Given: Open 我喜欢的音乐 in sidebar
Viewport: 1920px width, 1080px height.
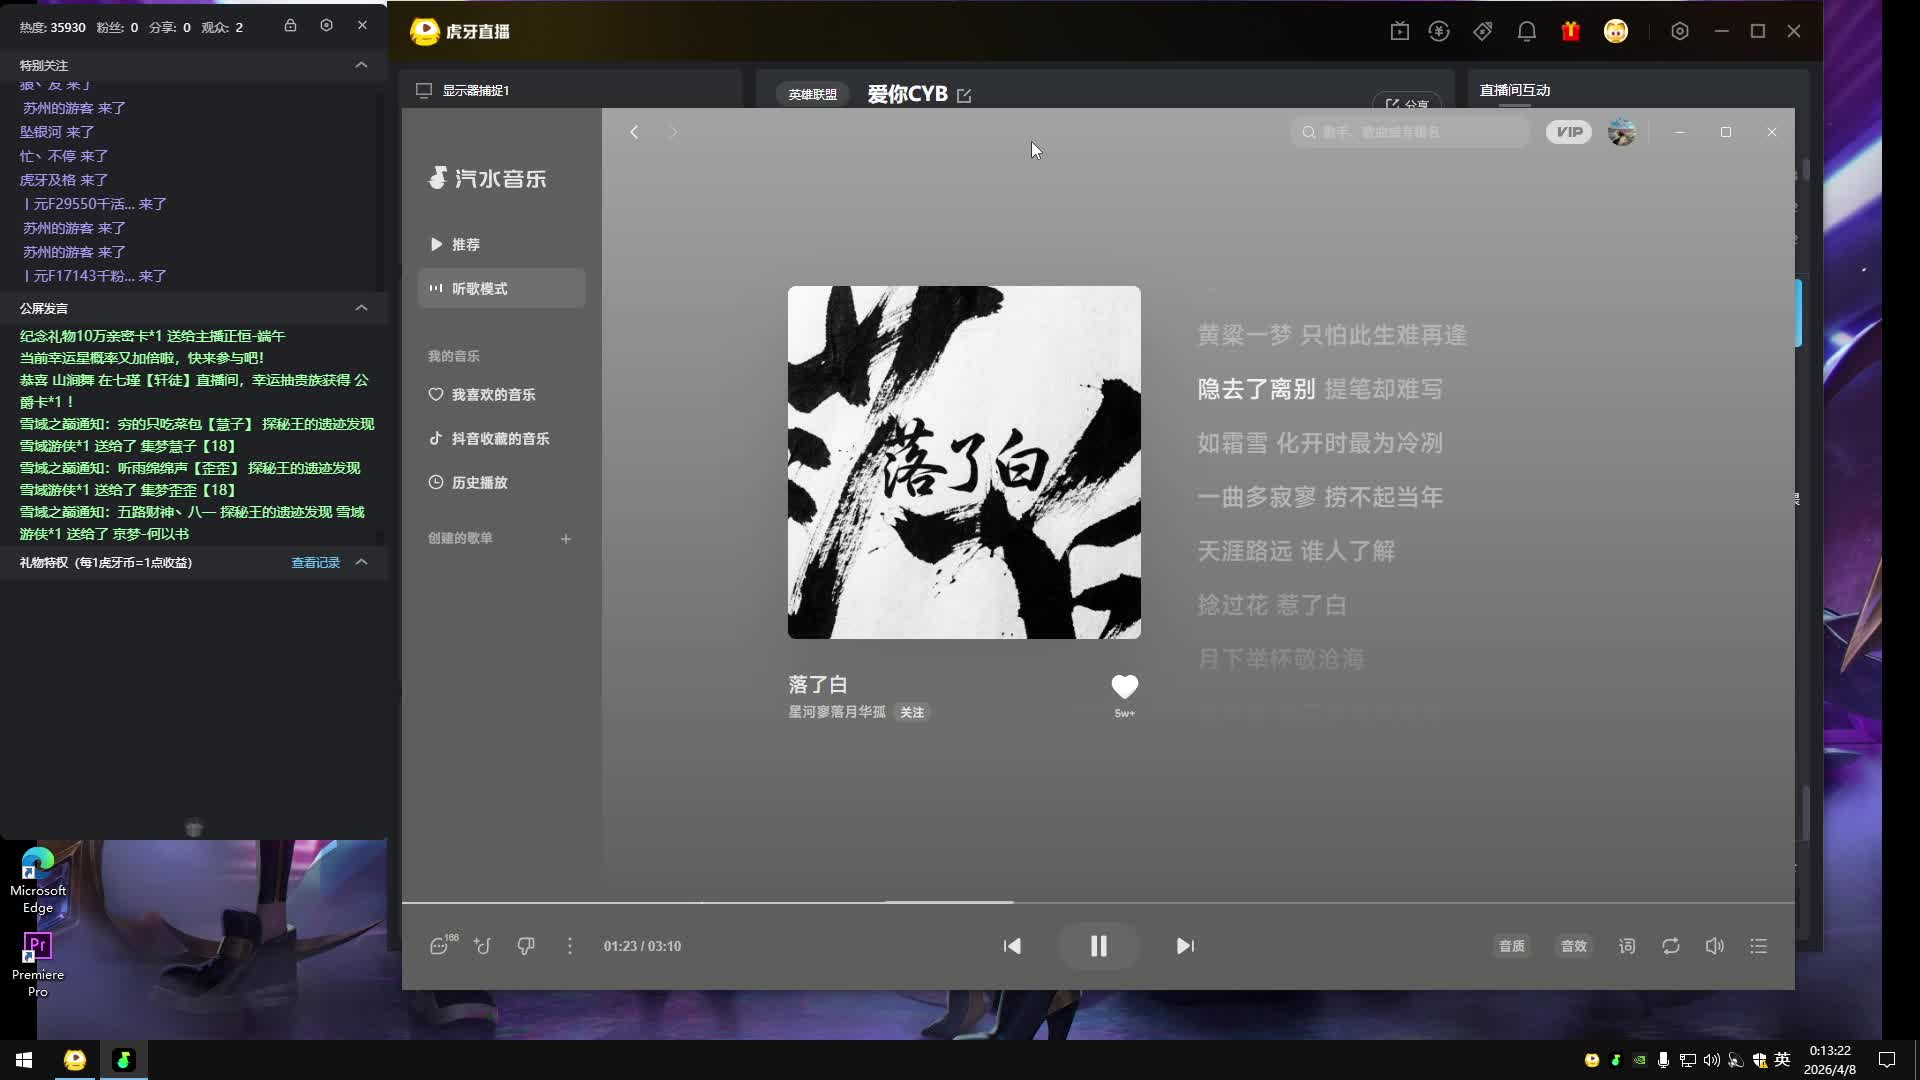Looking at the screenshot, I should 493,395.
